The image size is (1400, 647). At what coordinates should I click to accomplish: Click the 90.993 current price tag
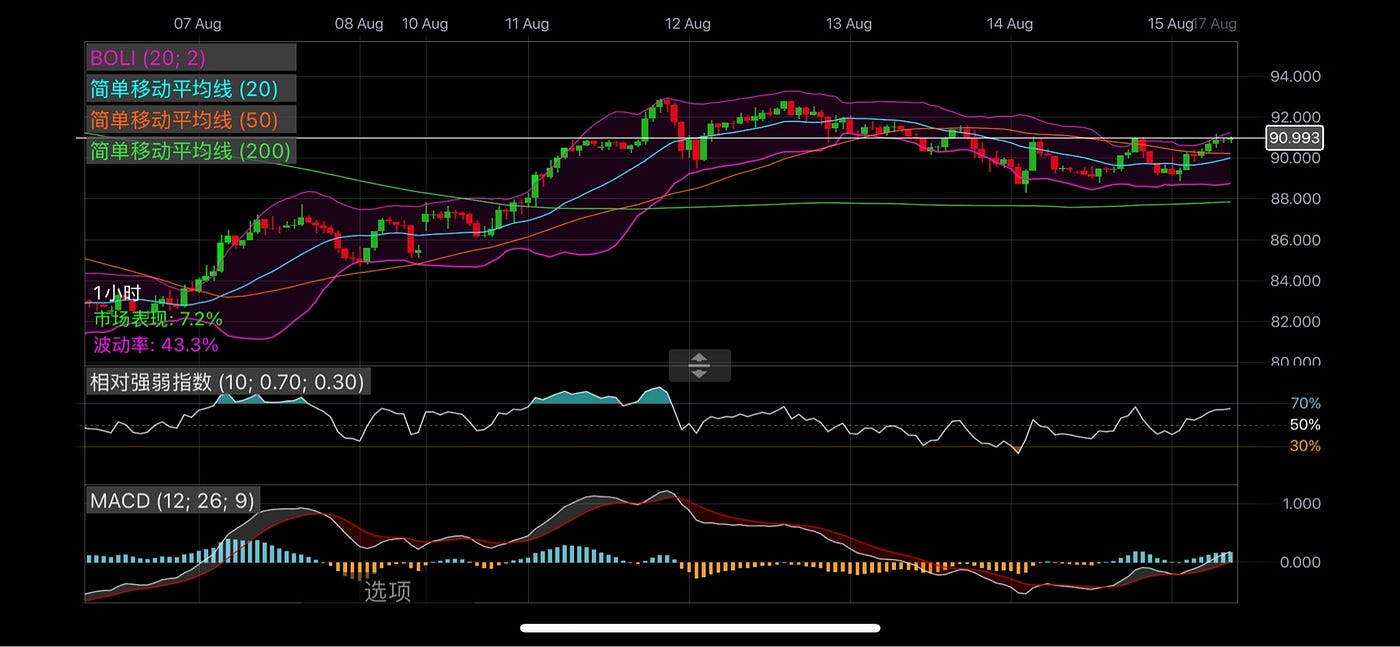1293,138
